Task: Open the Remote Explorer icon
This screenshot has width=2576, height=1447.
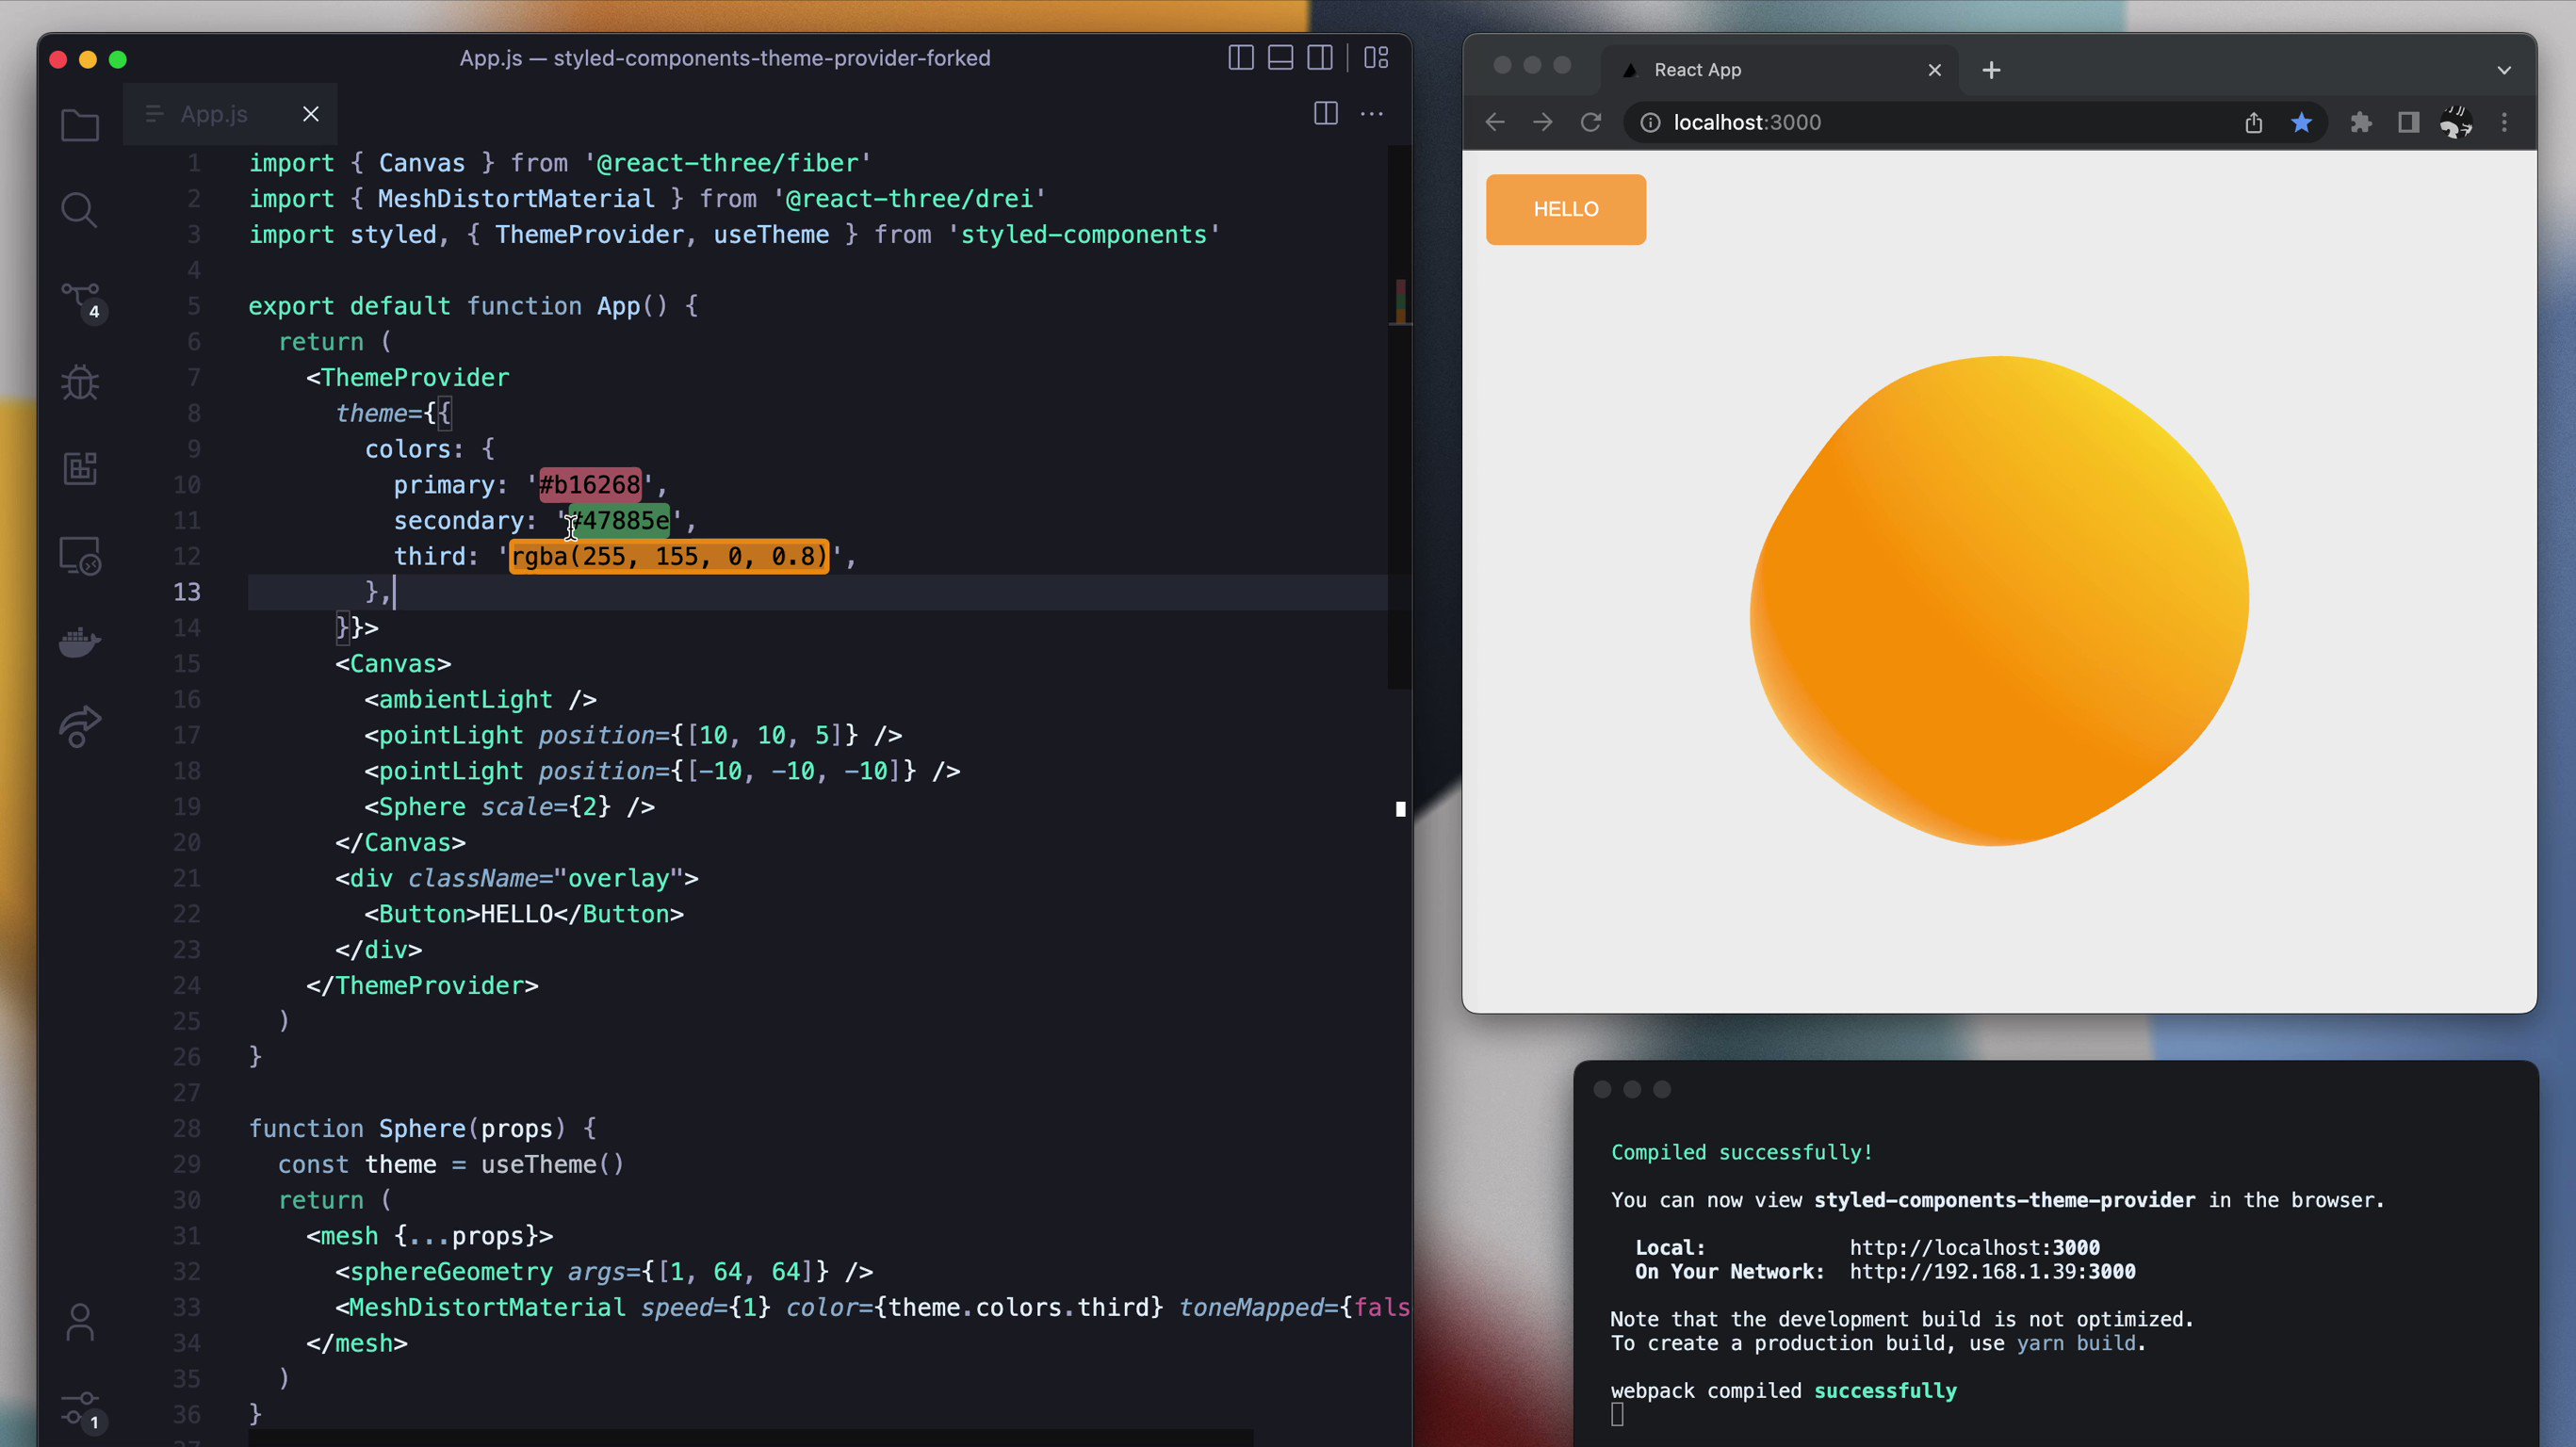Action: pyautogui.click(x=80, y=556)
